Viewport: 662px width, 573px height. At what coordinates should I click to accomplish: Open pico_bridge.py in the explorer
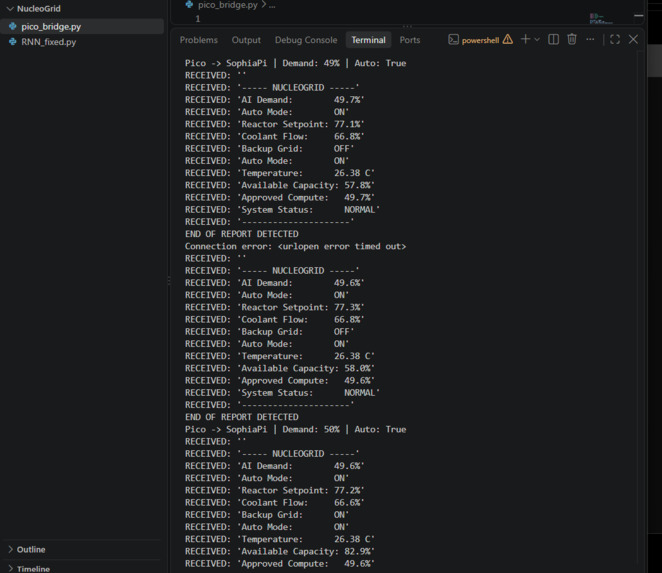pos(82,27)
